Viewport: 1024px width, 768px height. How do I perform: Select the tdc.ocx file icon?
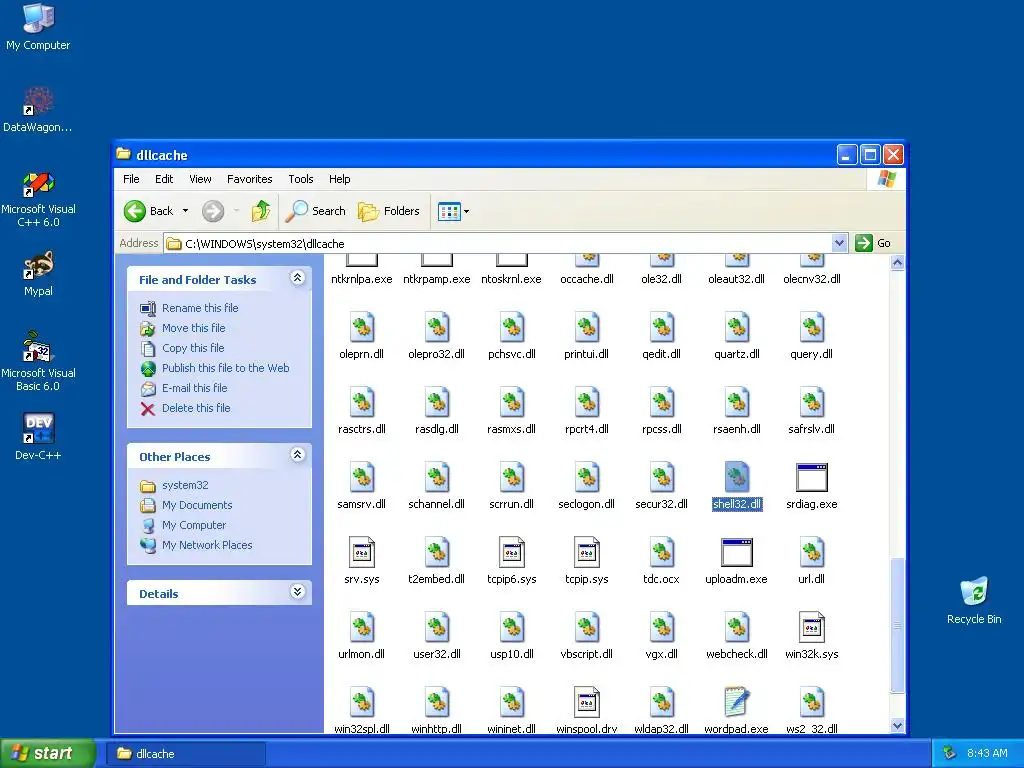662,552
